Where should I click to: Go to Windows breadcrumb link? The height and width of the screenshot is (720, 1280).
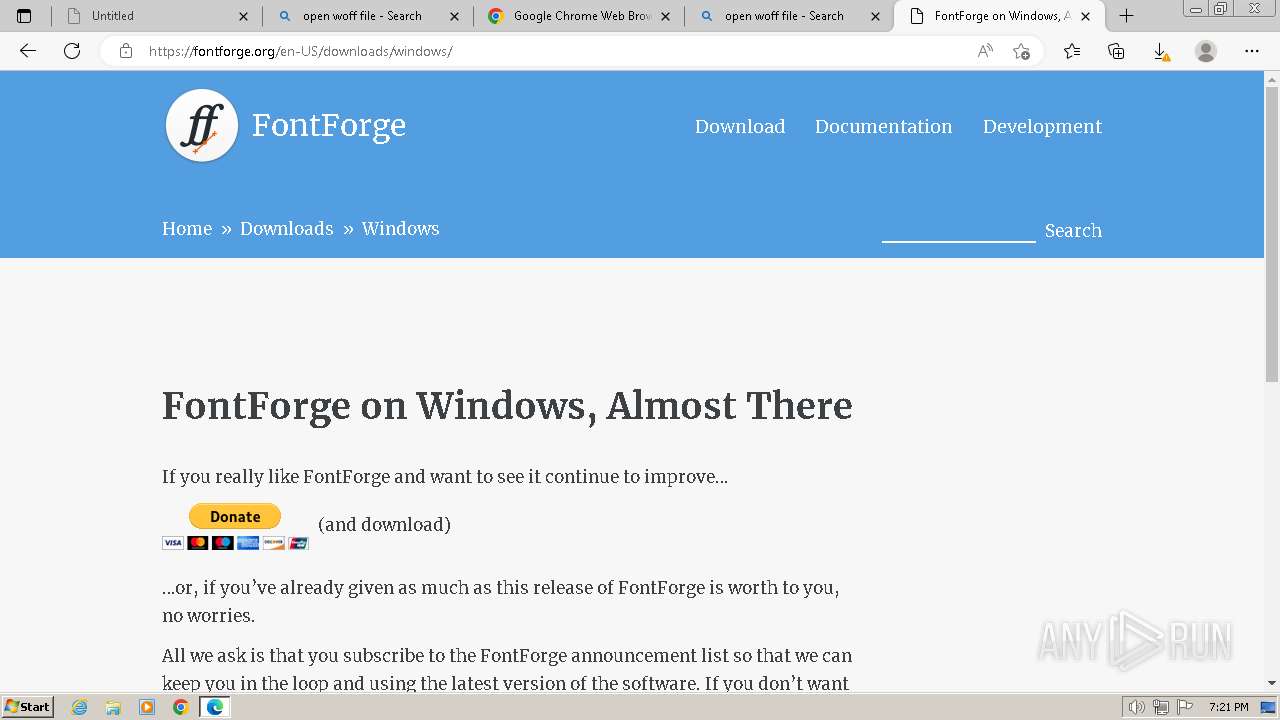click(400, 228)
